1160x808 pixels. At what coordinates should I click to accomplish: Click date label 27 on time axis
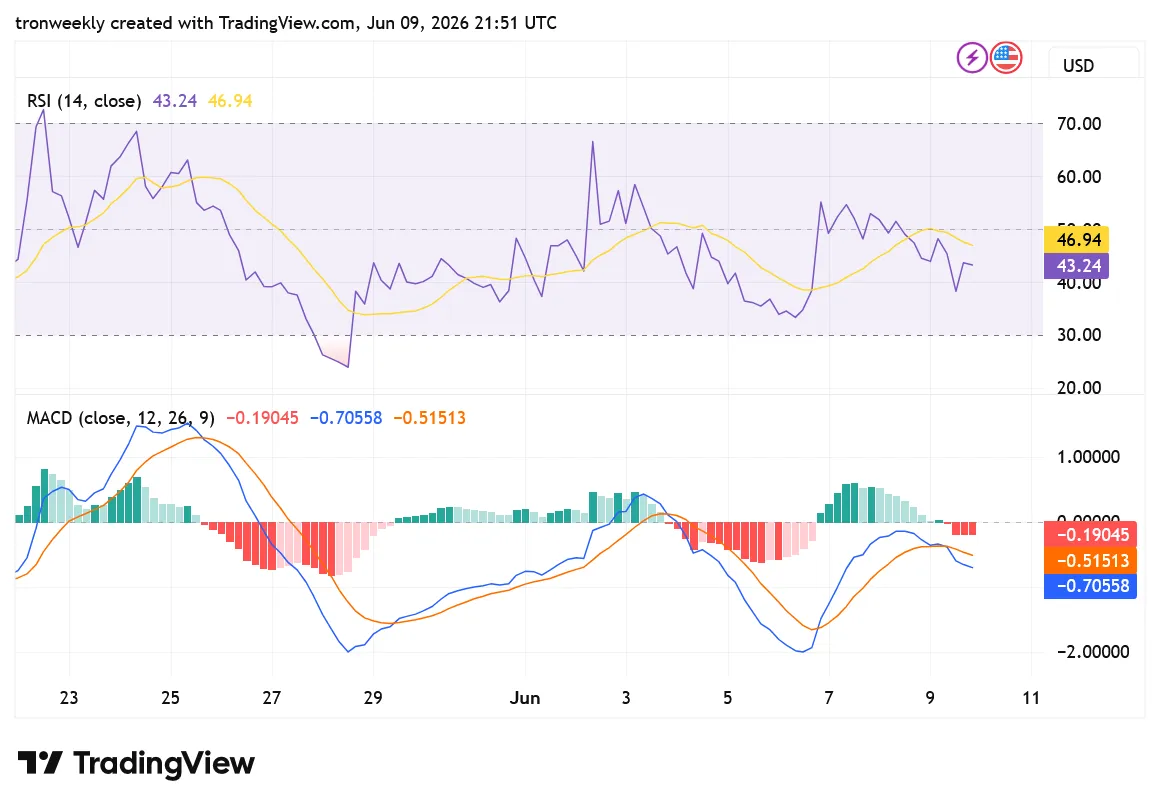pos(272,698)
